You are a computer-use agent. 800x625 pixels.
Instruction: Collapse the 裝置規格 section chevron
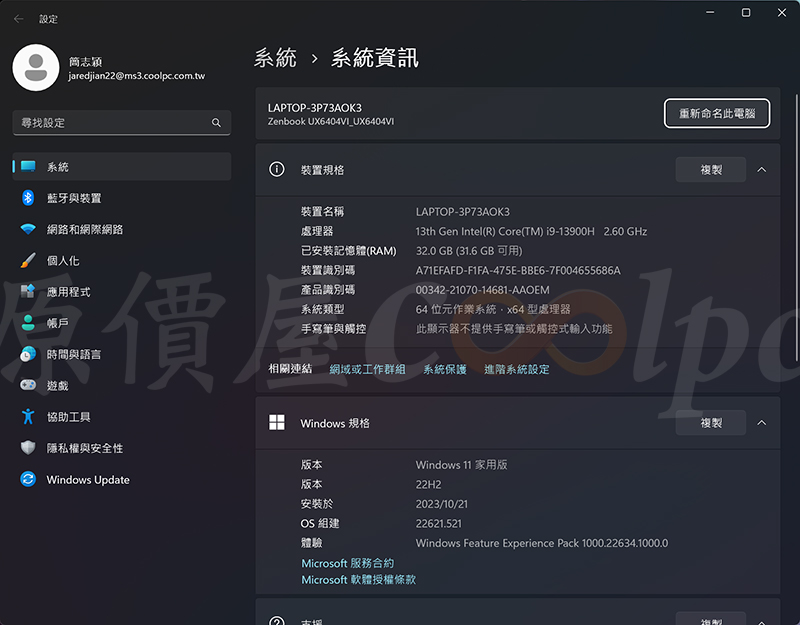click(x=761, y=170)
